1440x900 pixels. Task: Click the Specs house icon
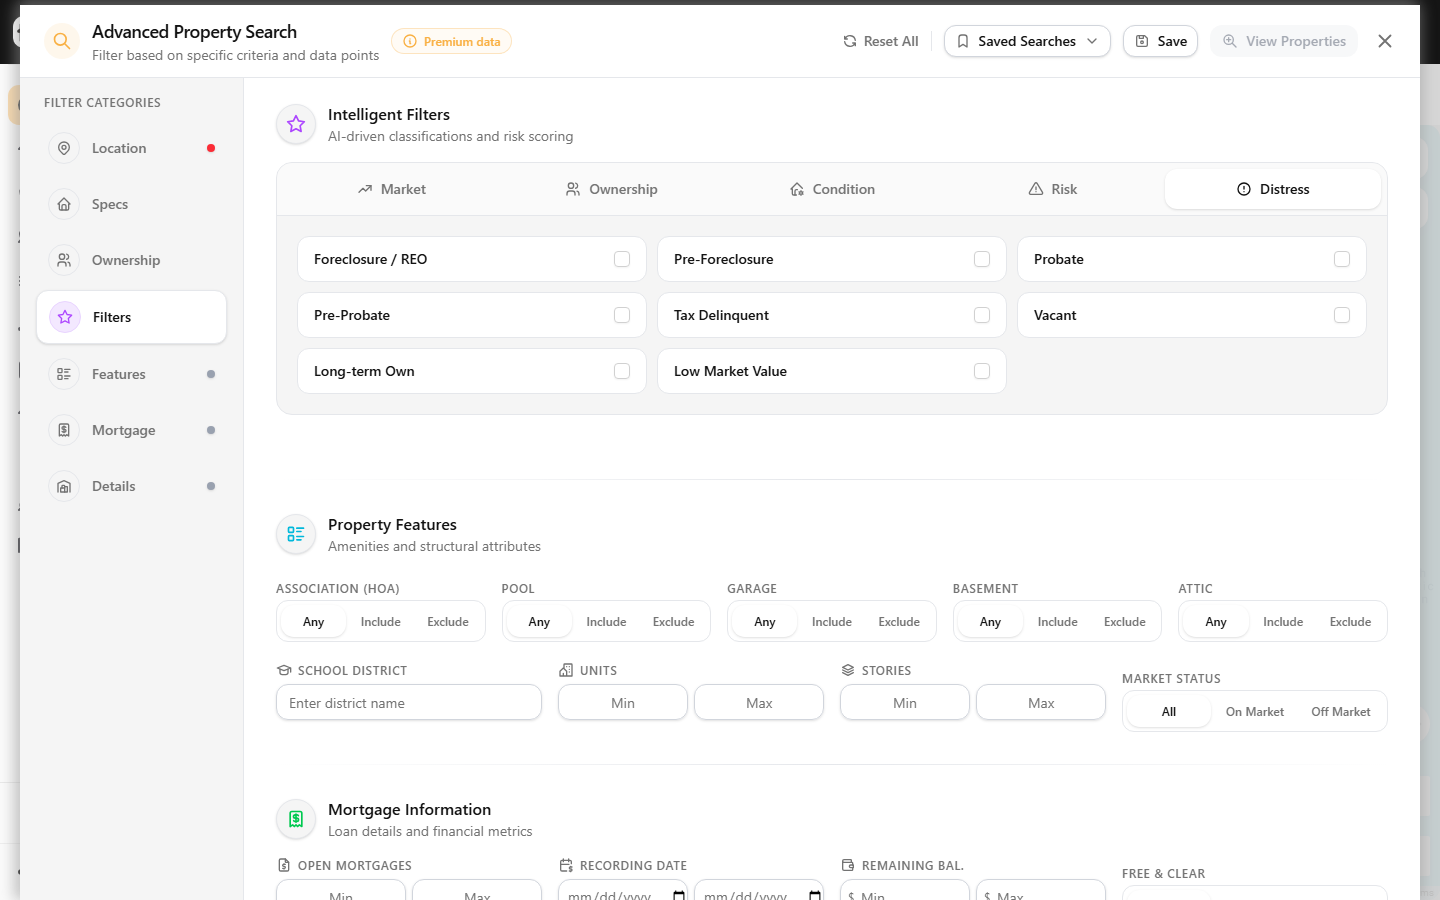64,204
